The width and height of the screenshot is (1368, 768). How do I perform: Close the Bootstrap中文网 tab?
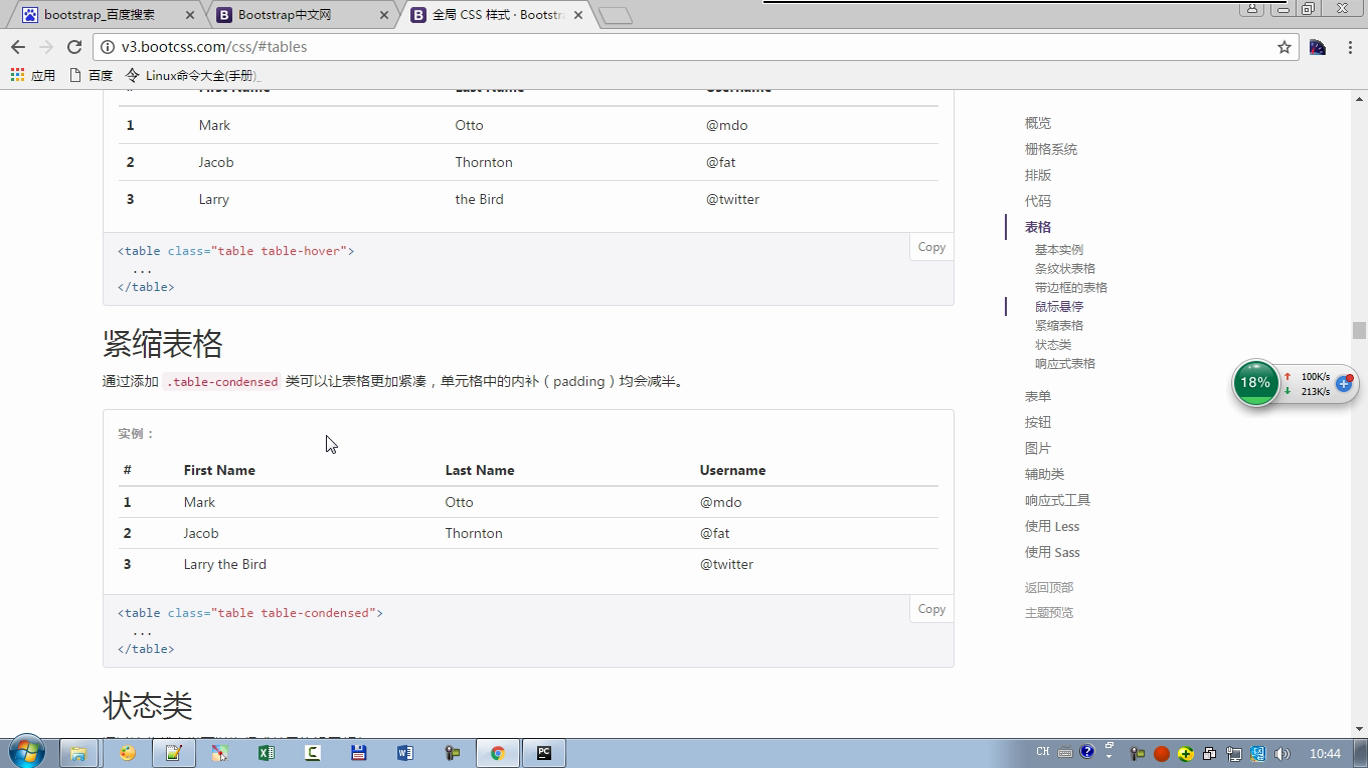coord(384,15)
